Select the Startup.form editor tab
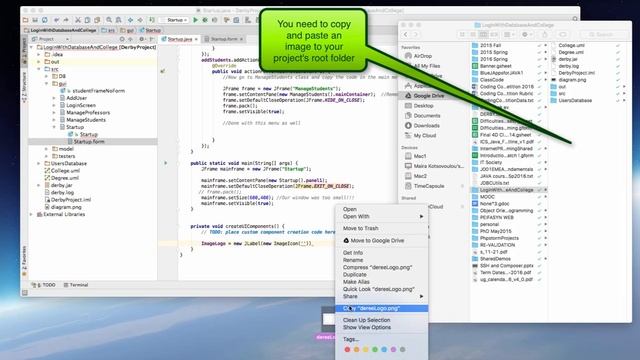 pyautogui.click(x=224, y=39)
